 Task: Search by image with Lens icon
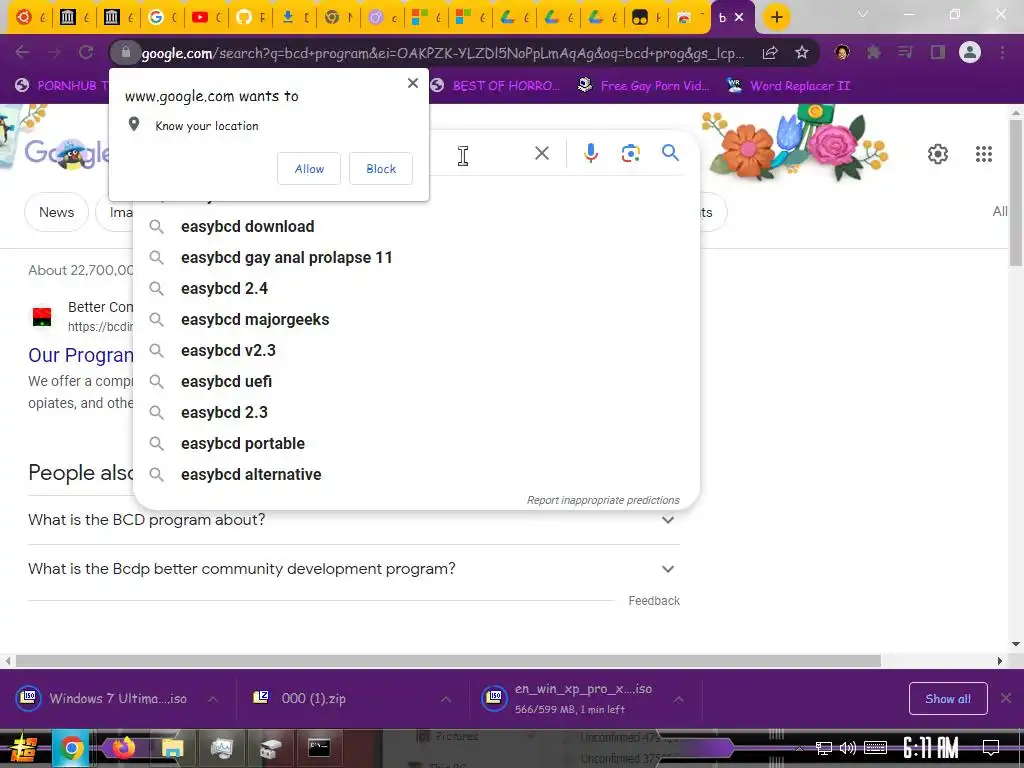click(630, 153)
